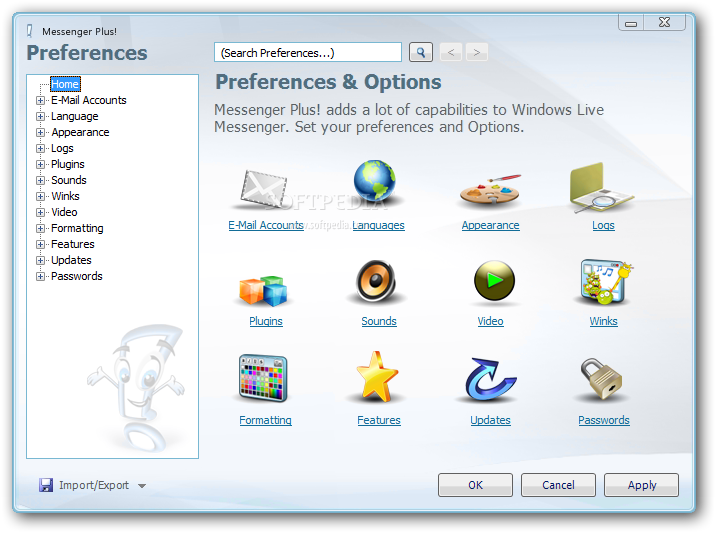The width and height of the screenshot is (716, 533).
Task: Click the Messenger Plus! title icon
Action: click(30, 31)
